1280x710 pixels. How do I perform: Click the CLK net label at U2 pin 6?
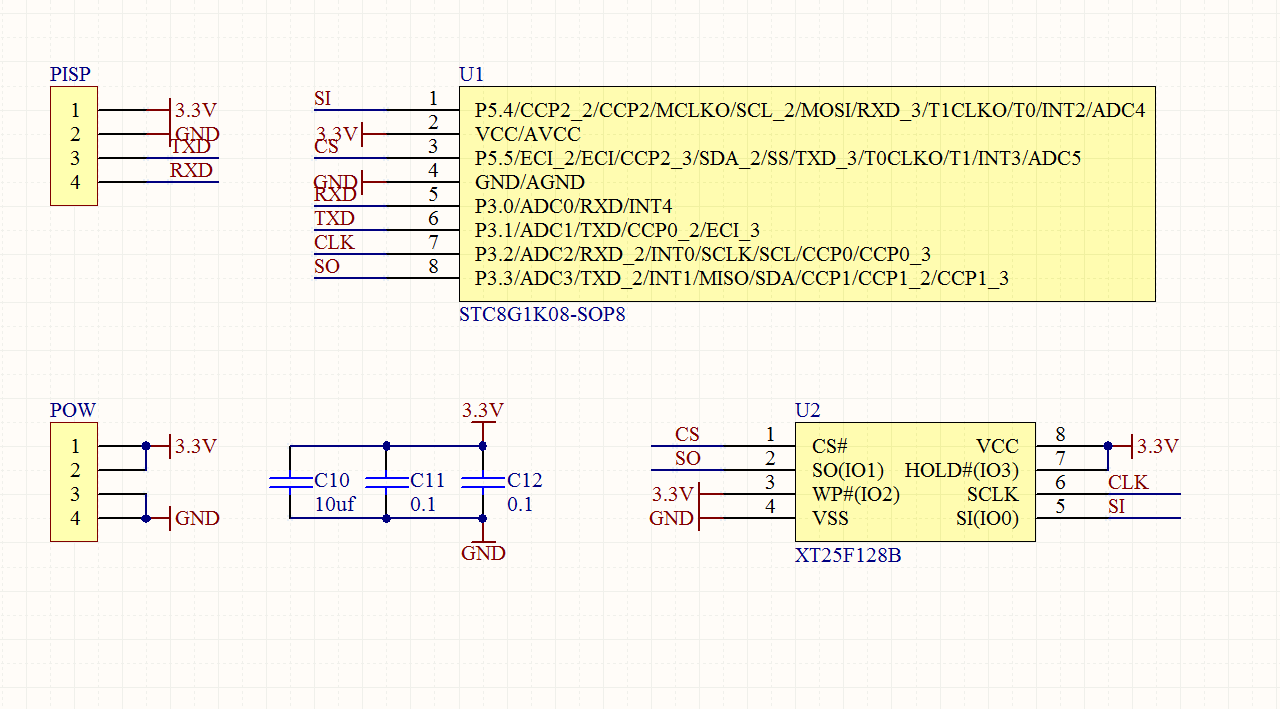tap(1128, 482)
